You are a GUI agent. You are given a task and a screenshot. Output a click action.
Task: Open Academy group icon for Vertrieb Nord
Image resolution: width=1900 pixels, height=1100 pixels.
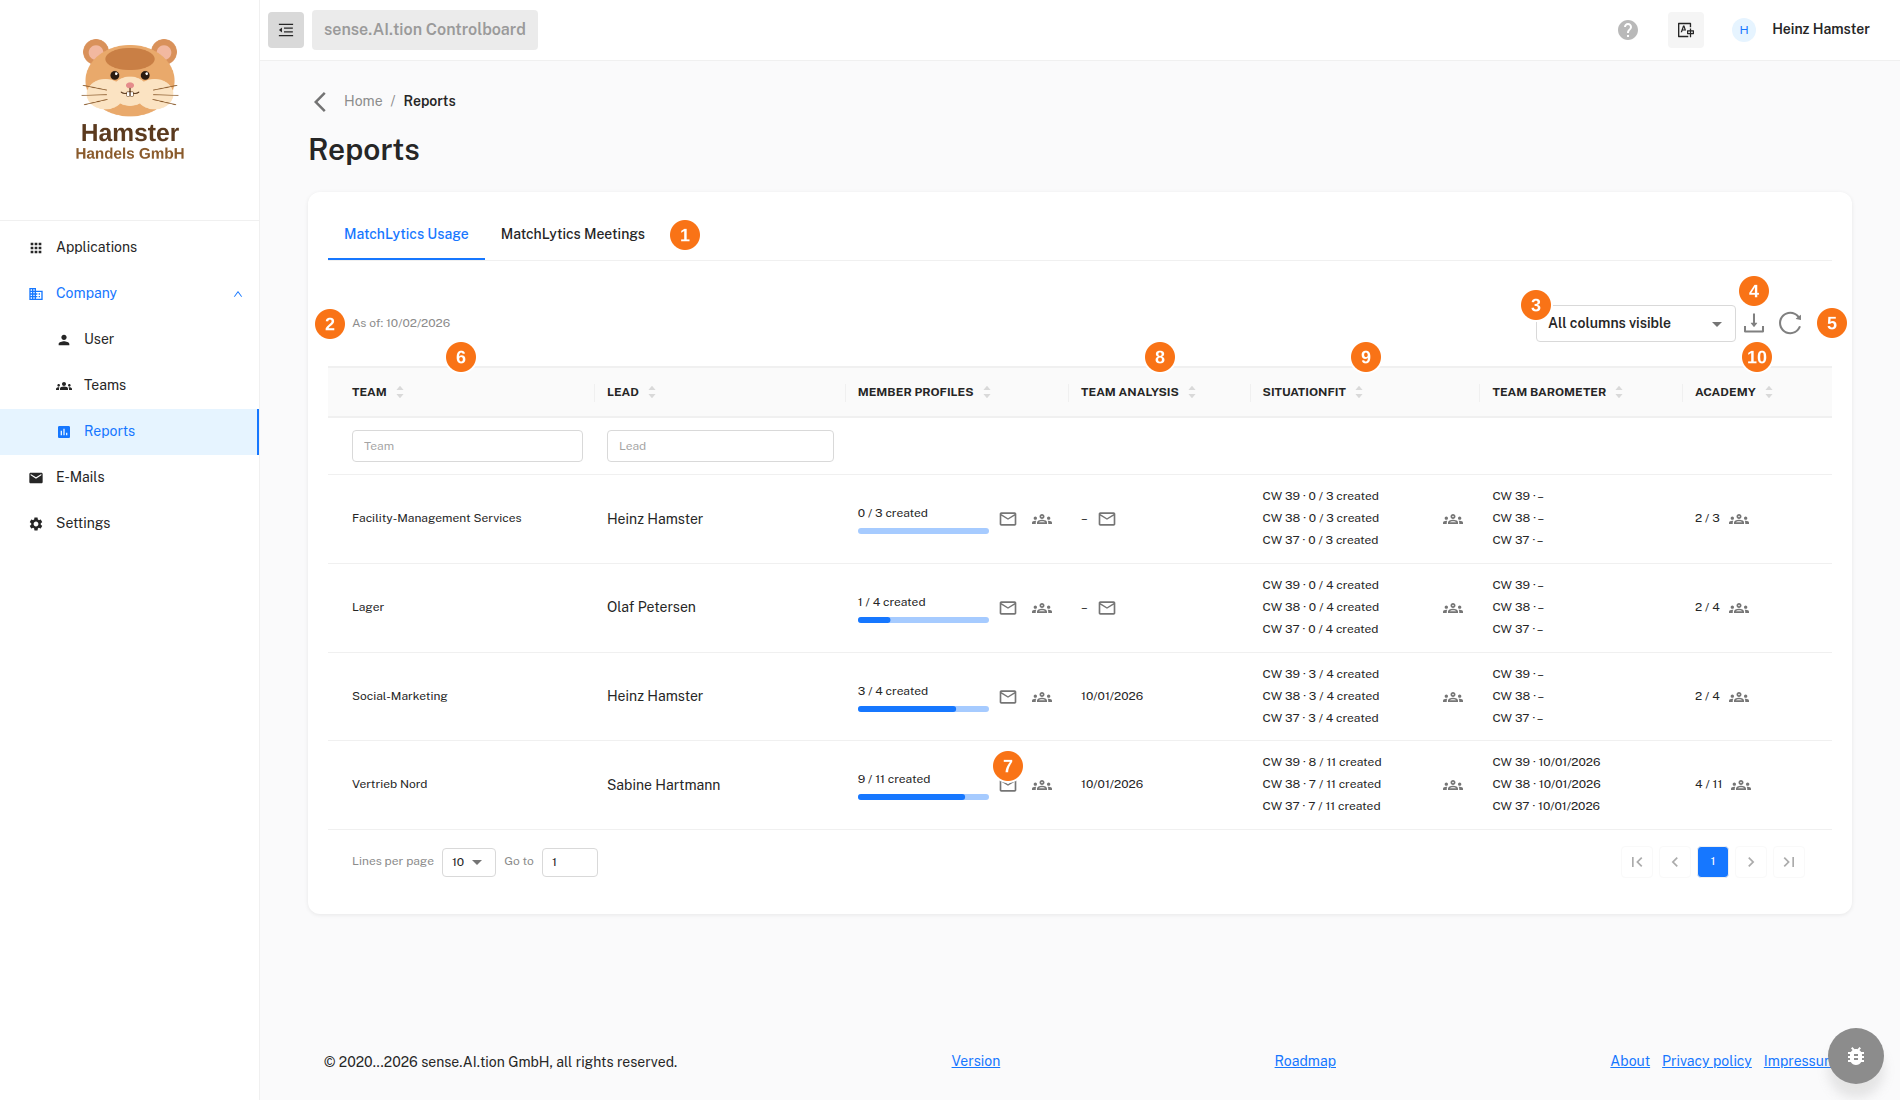pyautogui.click(x=1741, y=785)
